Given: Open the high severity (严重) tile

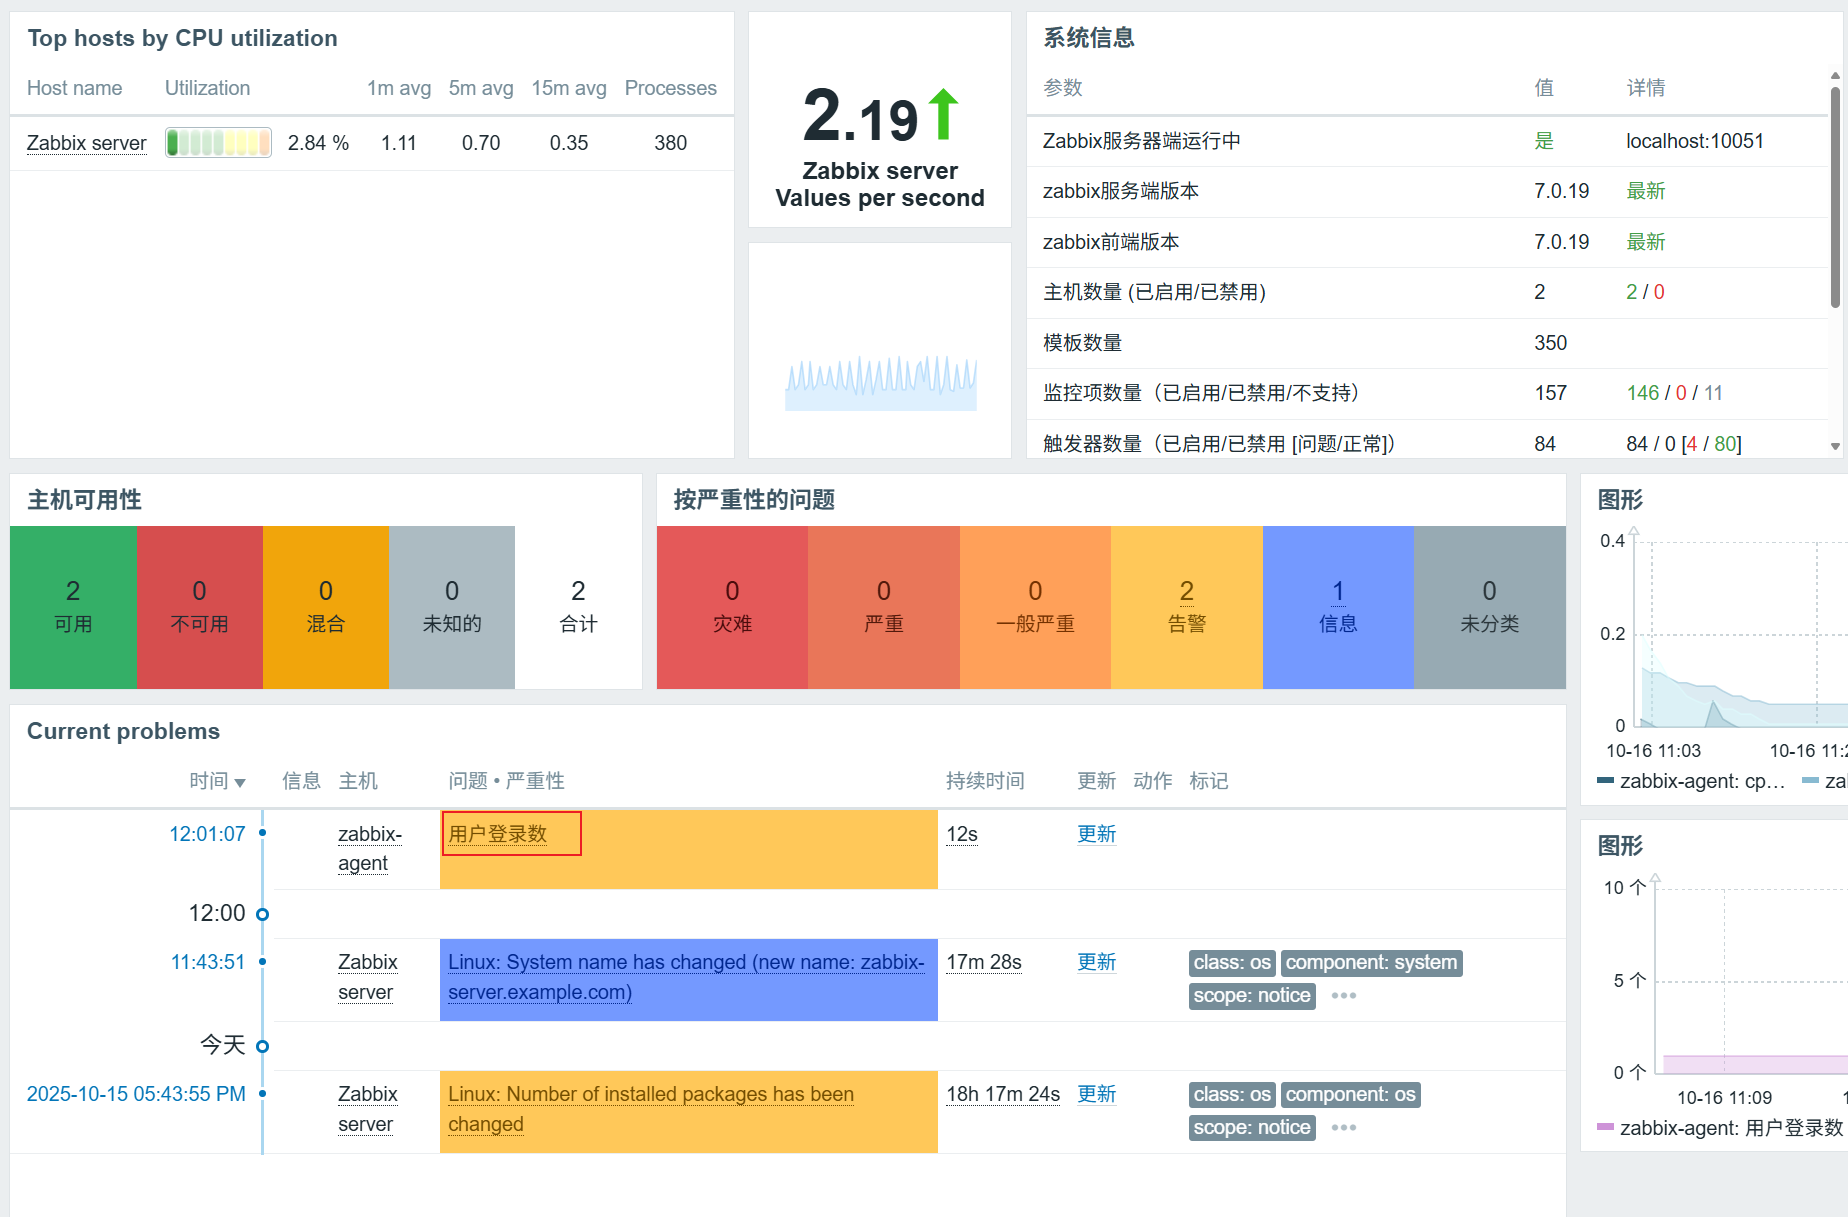Looking at the screenshot, I should click(x=884, y=607).
